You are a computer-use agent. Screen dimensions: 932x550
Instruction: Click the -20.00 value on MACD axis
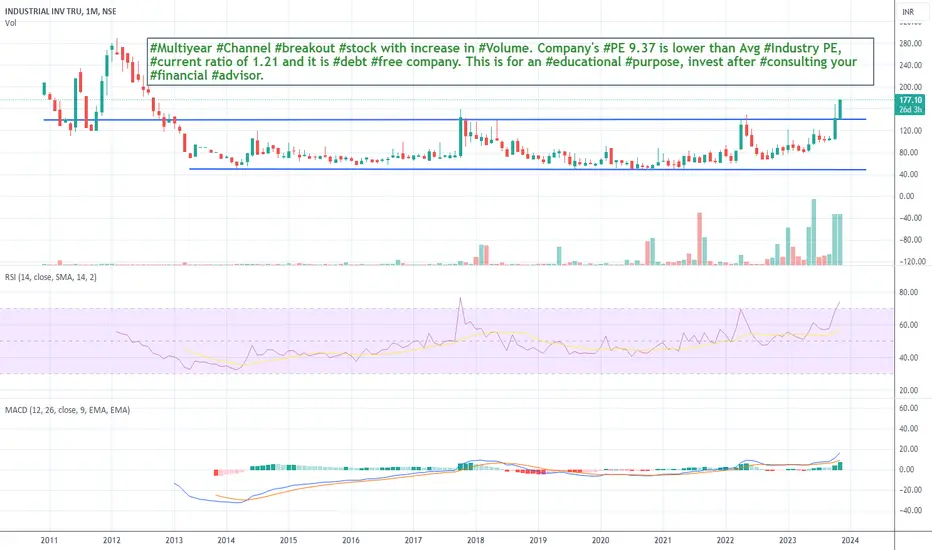[x=910, y=490]
